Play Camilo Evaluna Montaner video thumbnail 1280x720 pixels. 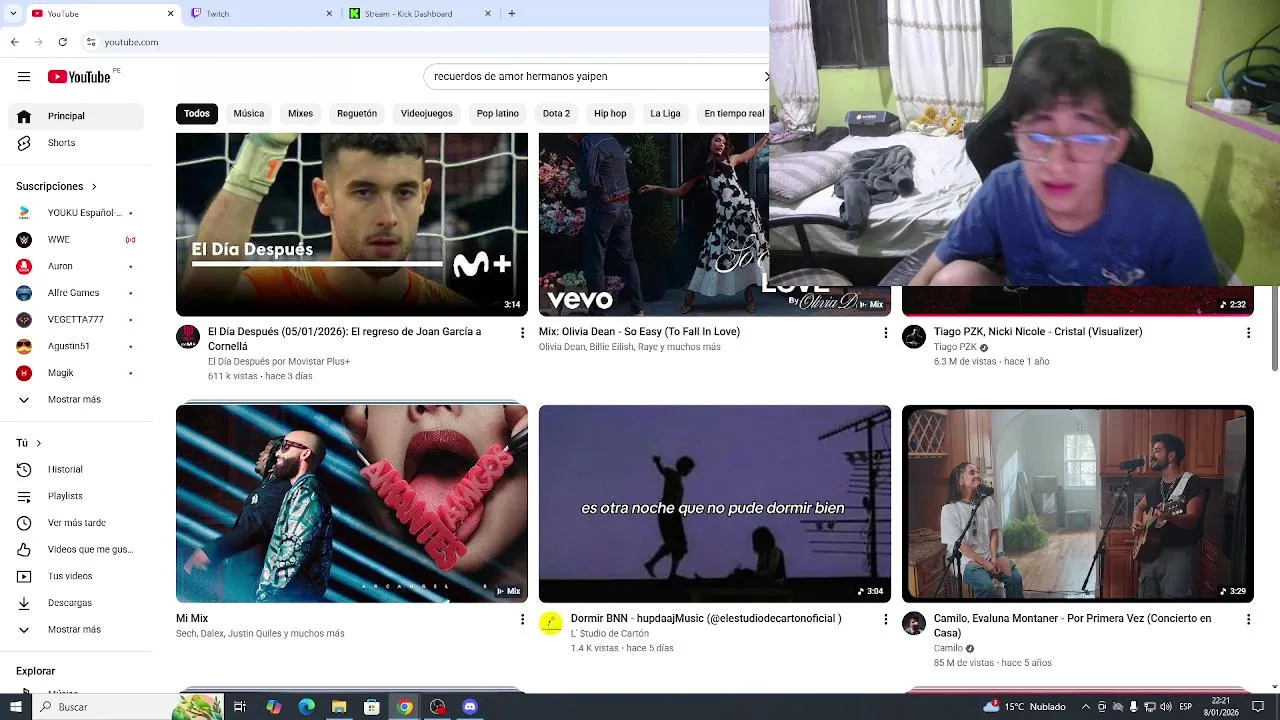click(x=1078, y=504)
